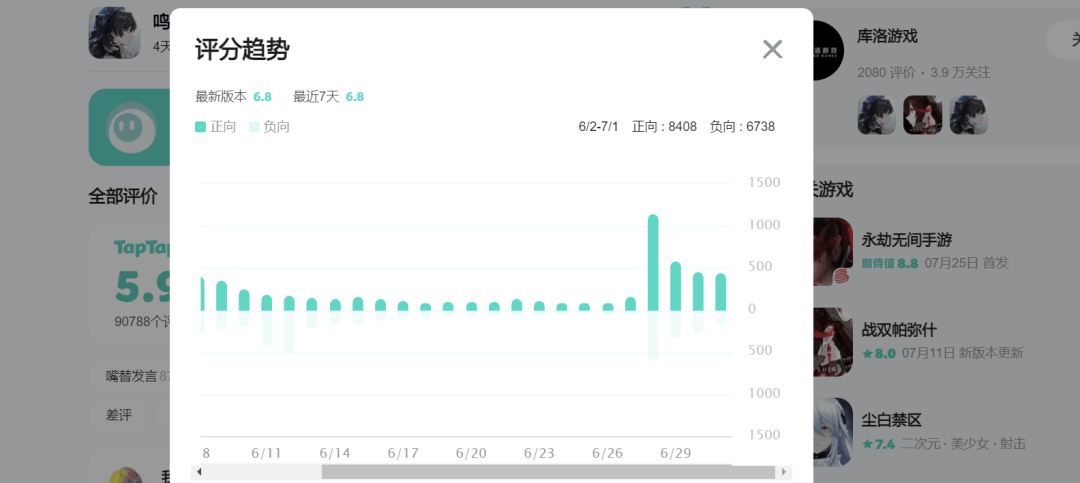Screen dimensions: 1080x483
Task: Select the positive bar above the 6/29 label
Action: 676,286
